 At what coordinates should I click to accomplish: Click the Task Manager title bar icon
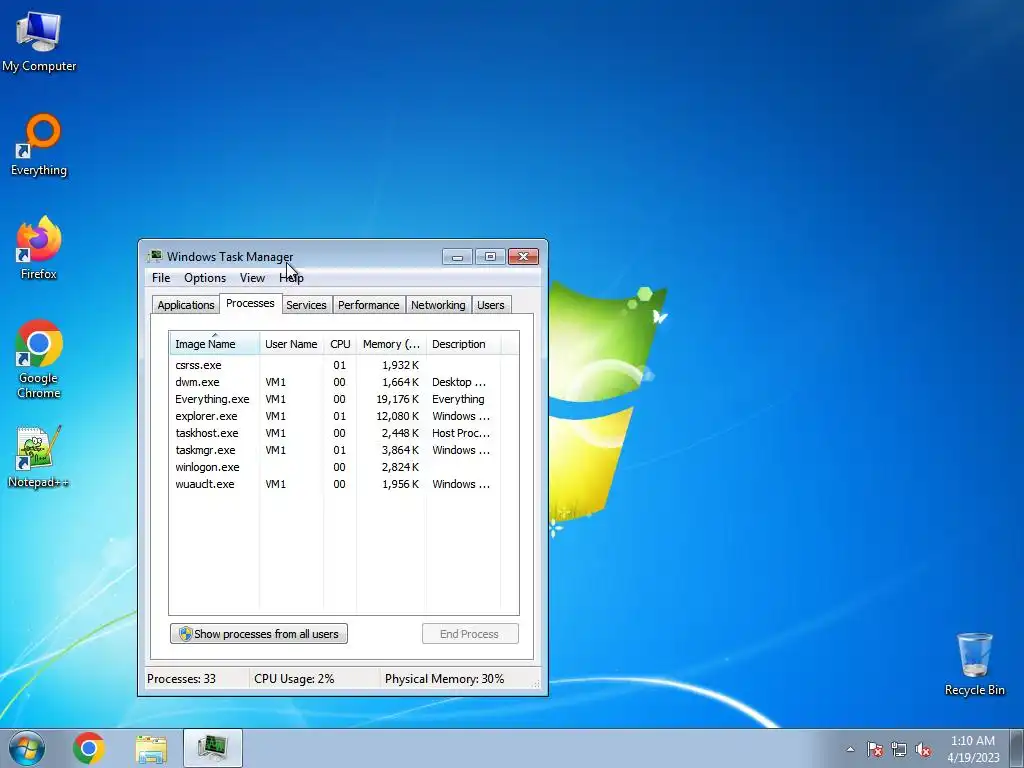155,256
